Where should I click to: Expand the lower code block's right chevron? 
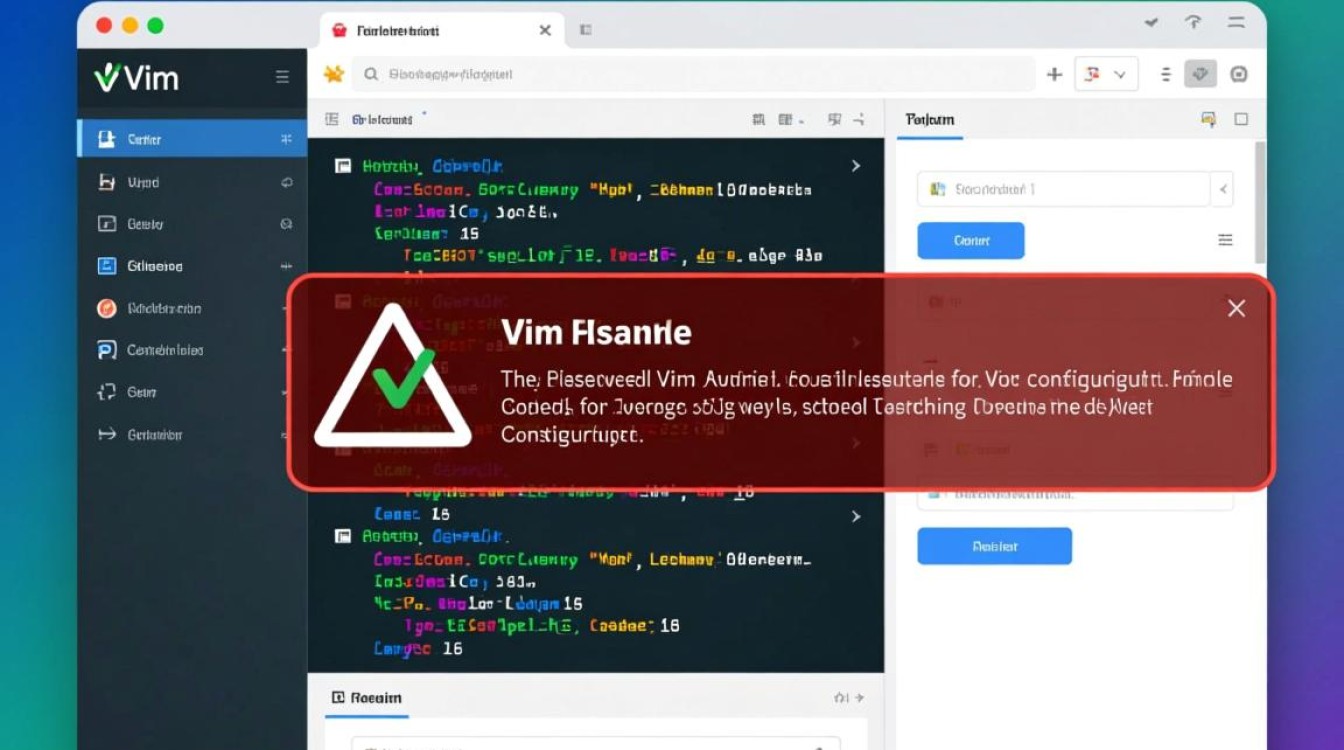(x=856, y=516)
